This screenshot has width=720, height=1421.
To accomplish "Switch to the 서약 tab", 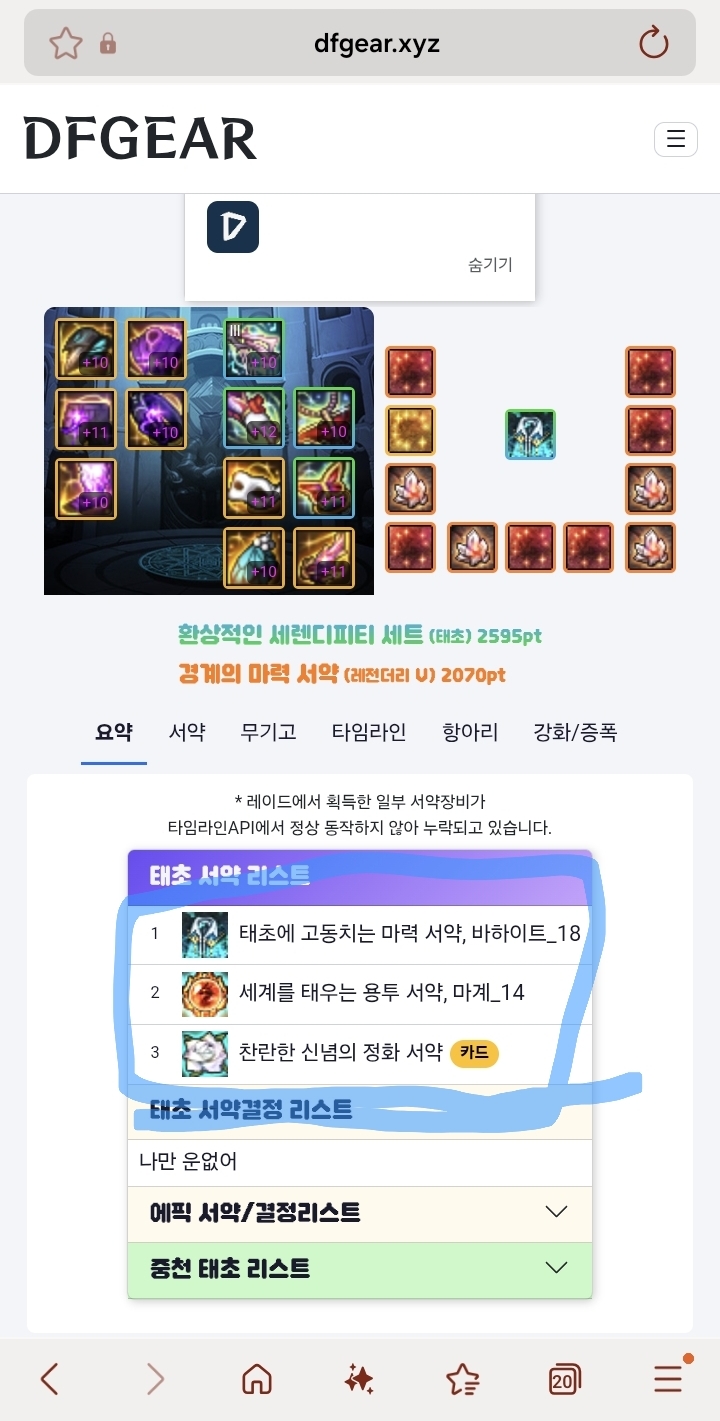I will pos(187,732).
